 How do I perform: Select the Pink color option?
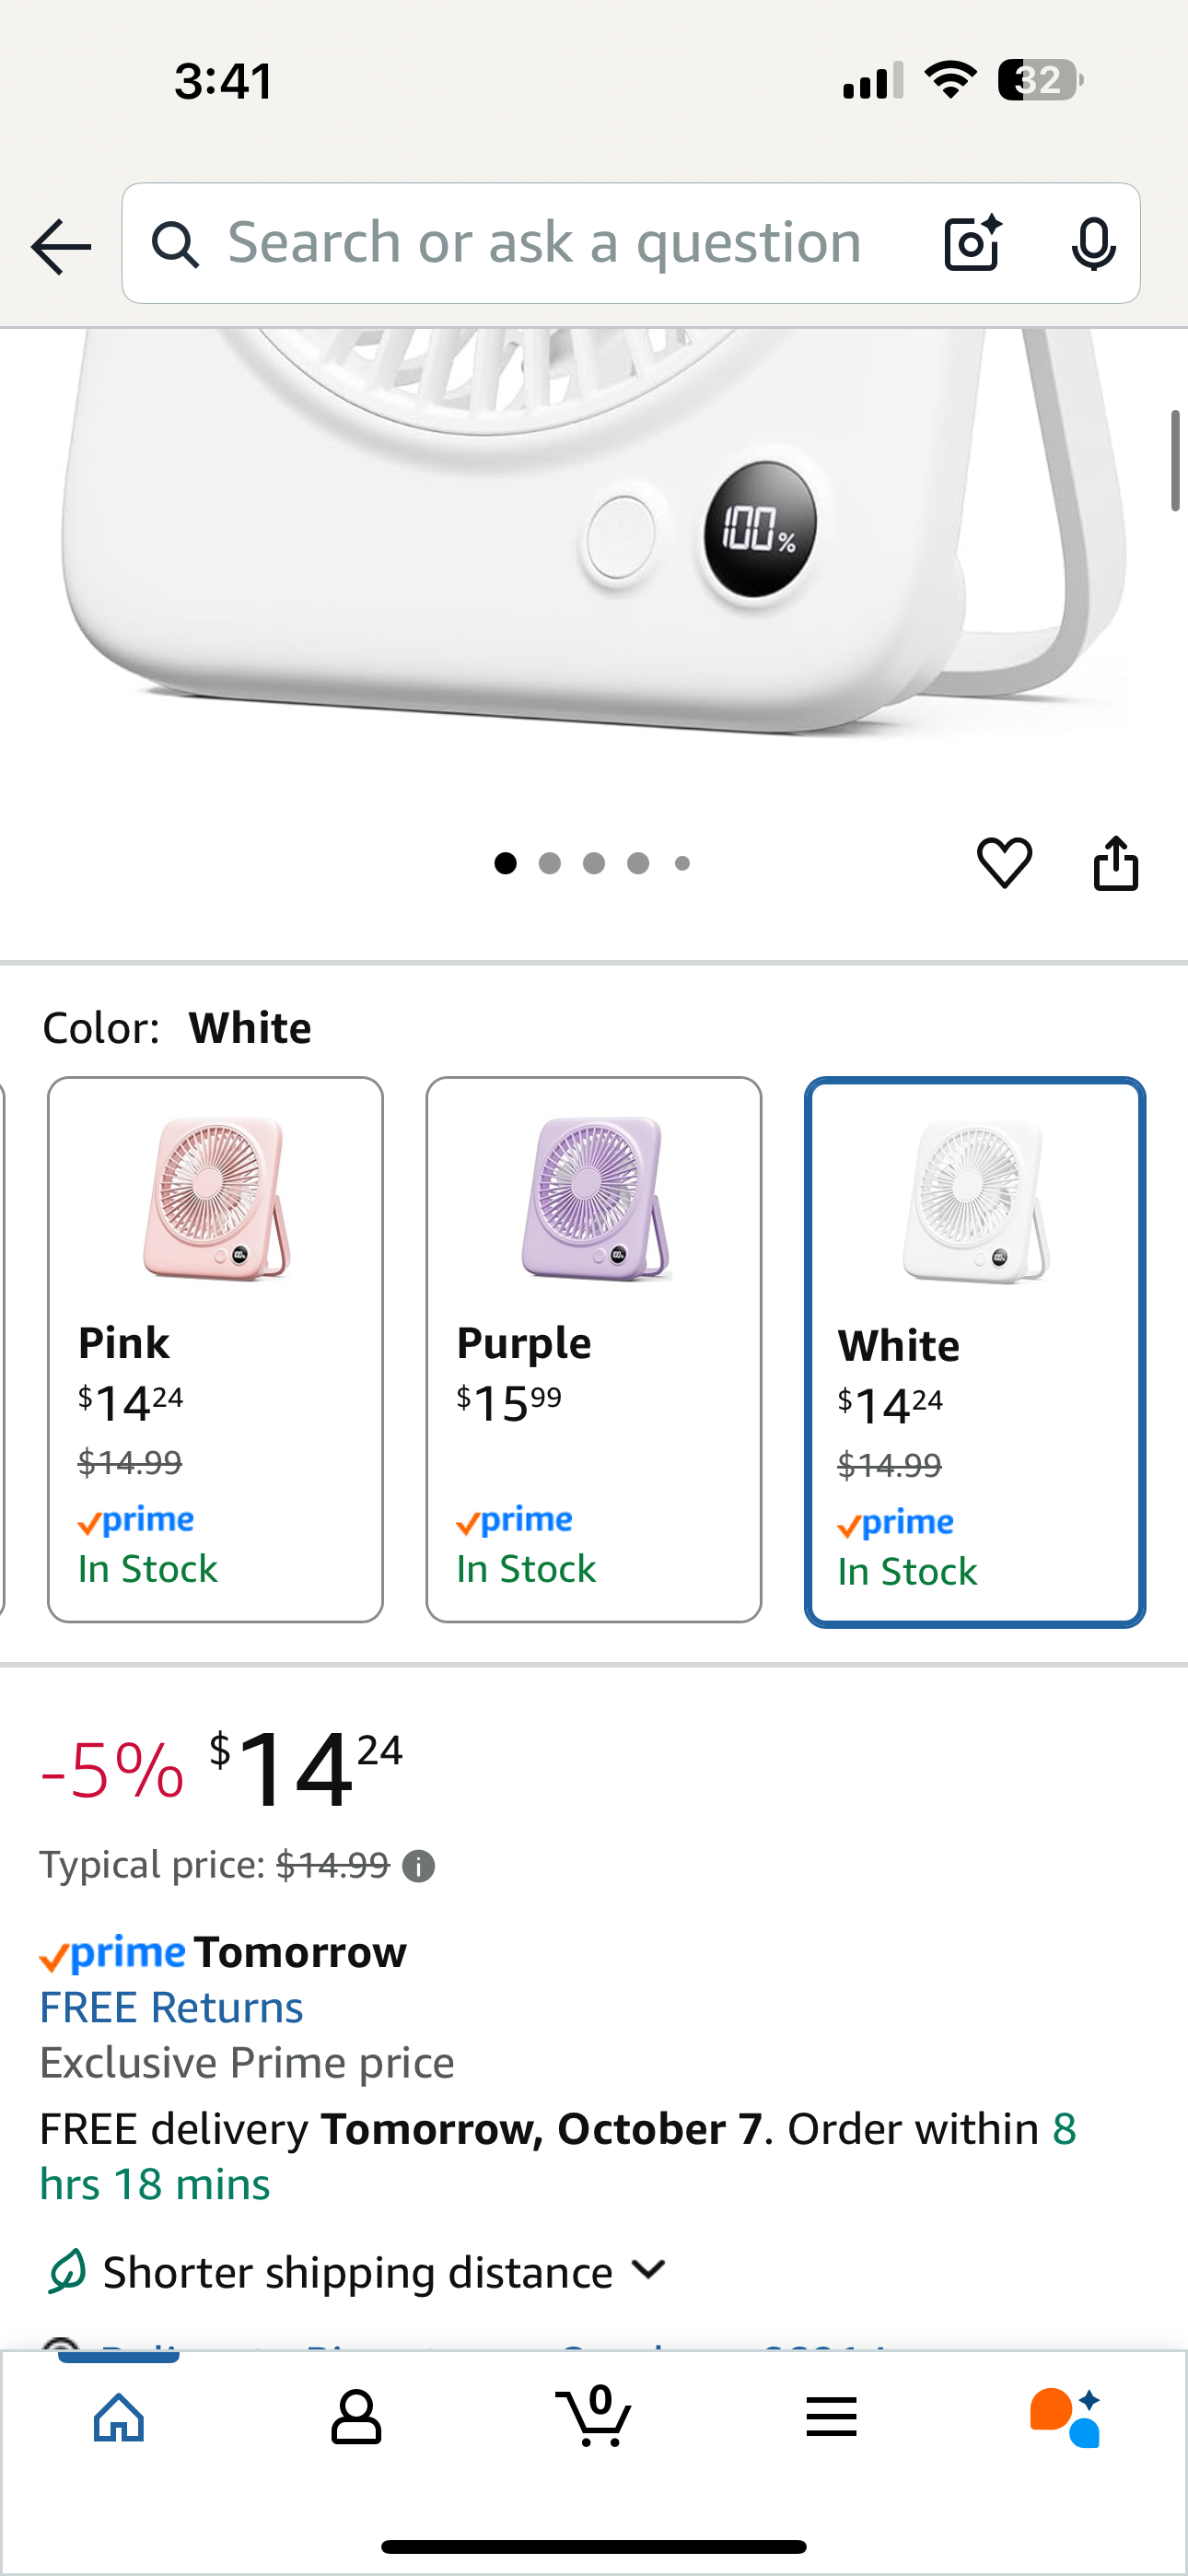215,1349
